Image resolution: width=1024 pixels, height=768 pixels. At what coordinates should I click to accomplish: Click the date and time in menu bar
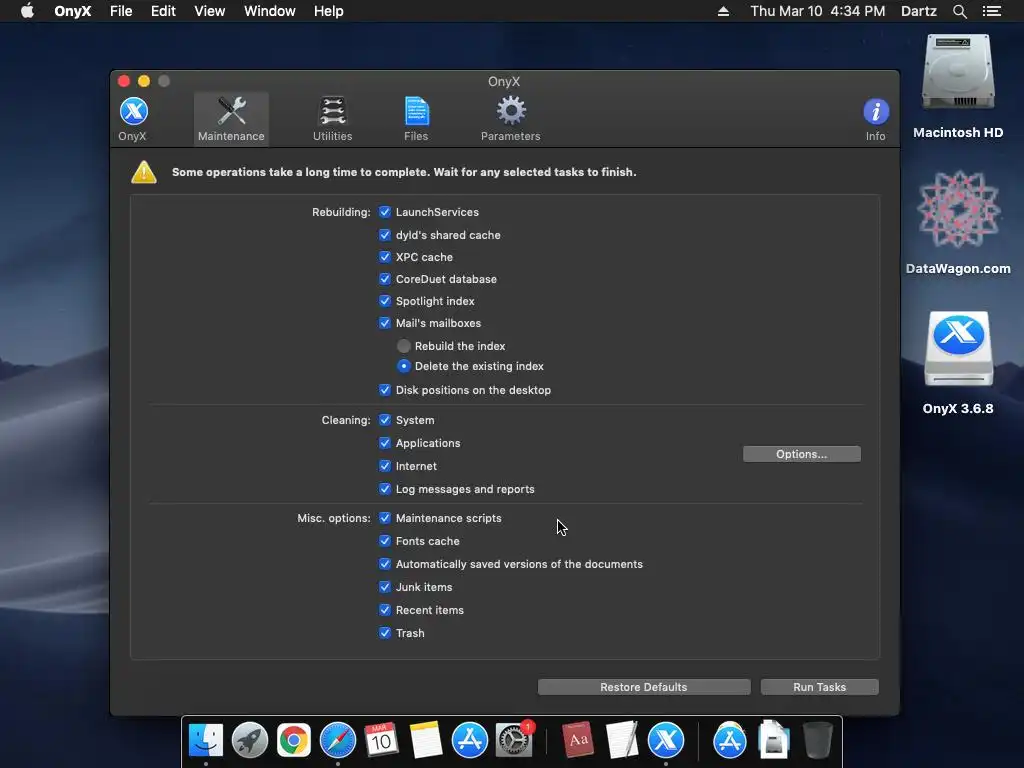click(x=818, y=11)
